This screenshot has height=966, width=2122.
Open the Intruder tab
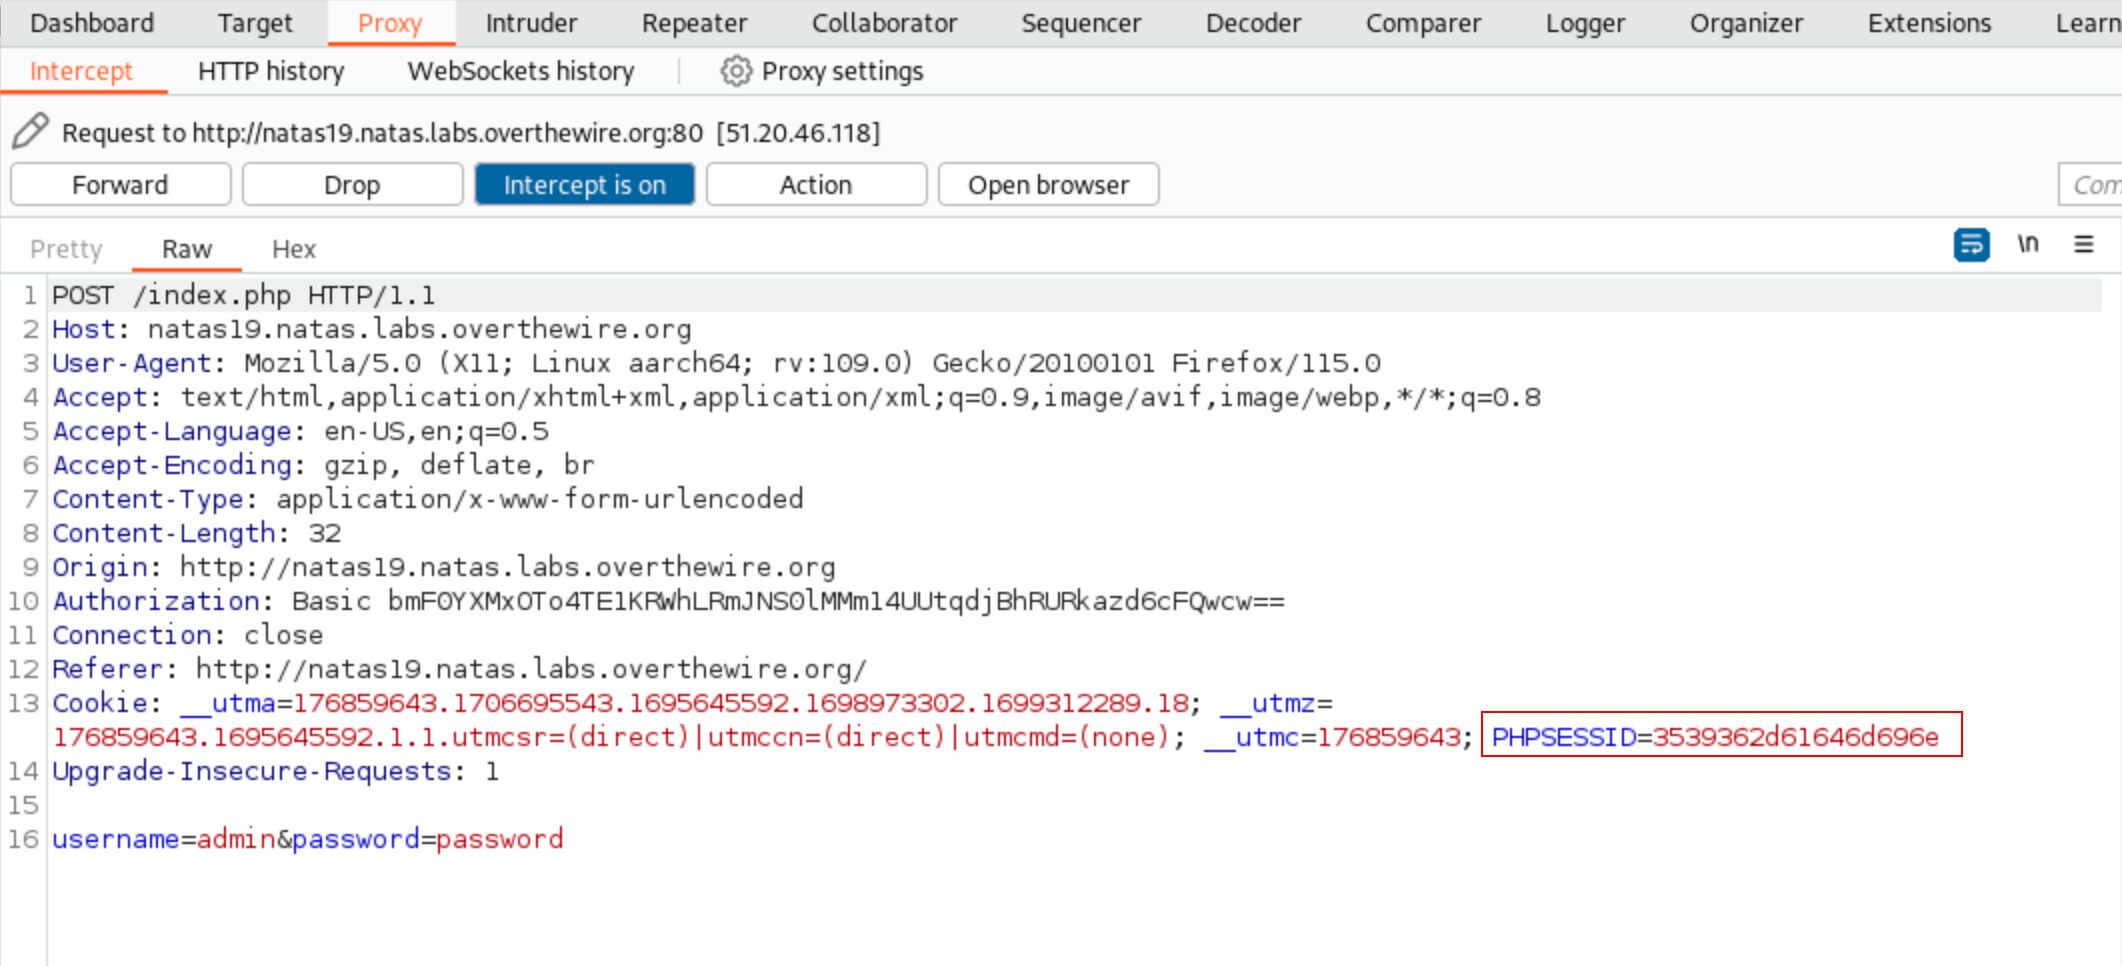tap(531, 23)
